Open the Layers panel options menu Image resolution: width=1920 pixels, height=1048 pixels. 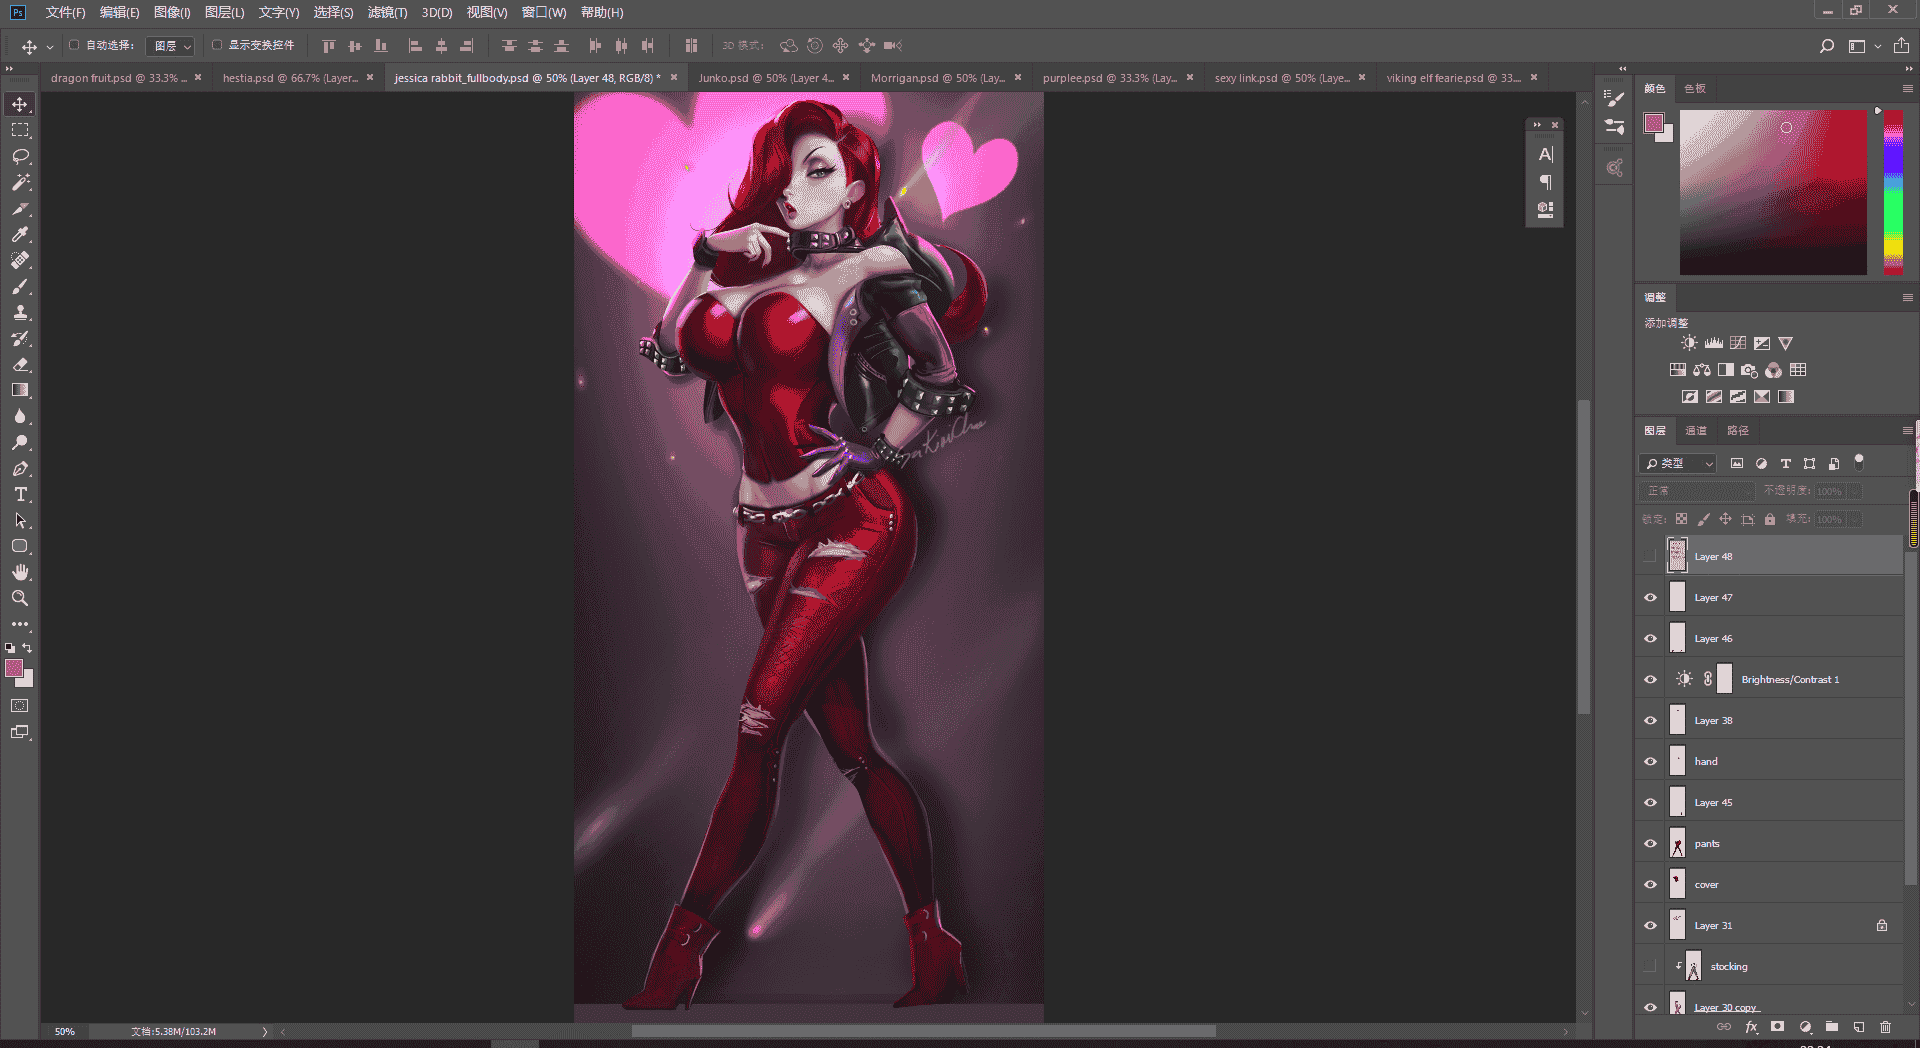pos(1907,431)
